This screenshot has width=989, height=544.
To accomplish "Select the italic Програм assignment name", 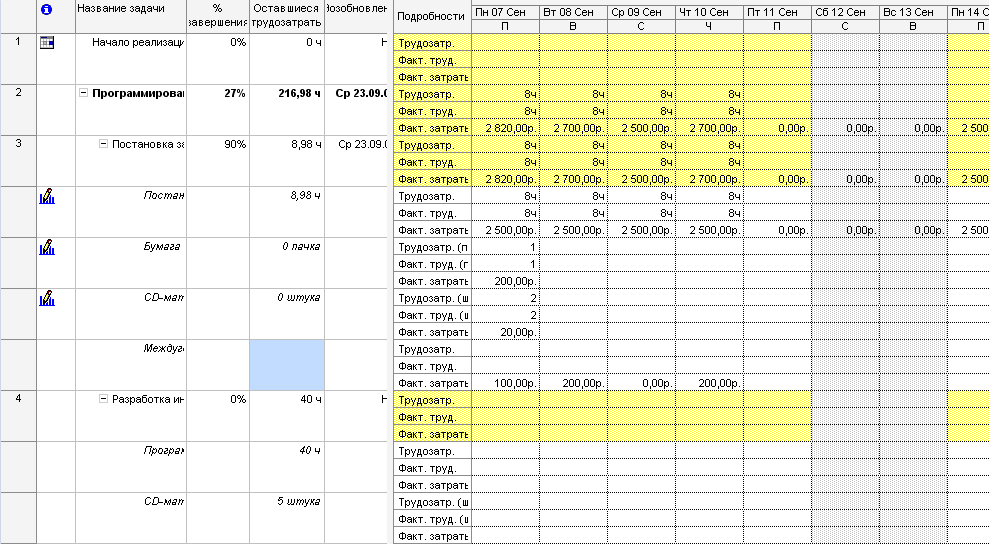I will [164, 451].
